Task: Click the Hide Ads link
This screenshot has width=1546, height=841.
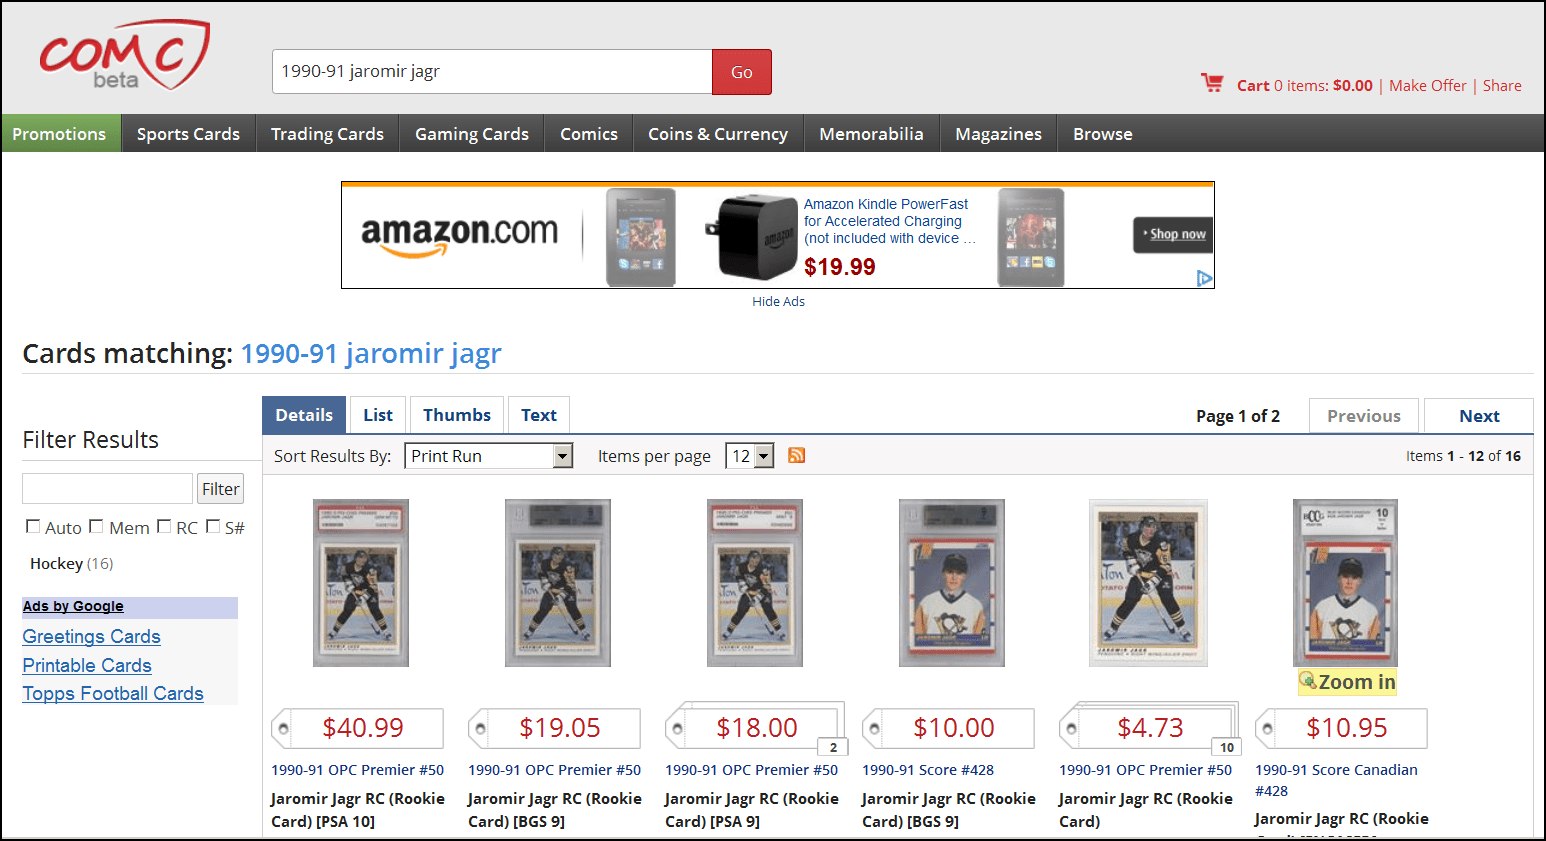Action: (x=778, y=301)
